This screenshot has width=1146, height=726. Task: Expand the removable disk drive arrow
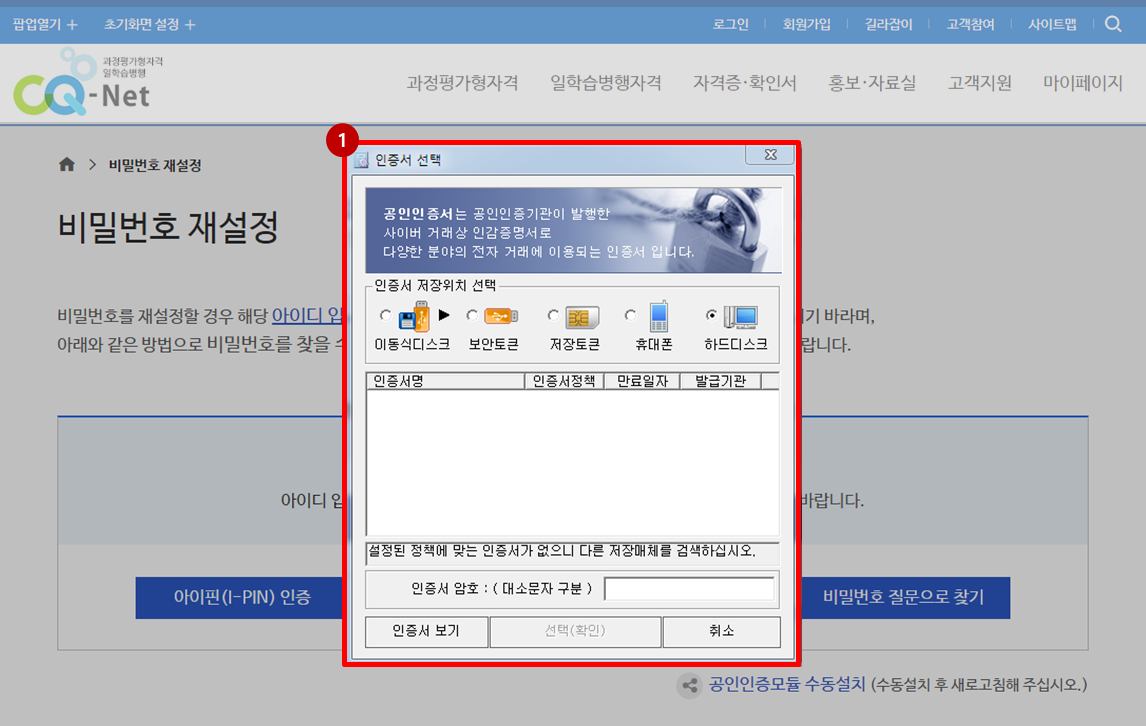[444, 315]
